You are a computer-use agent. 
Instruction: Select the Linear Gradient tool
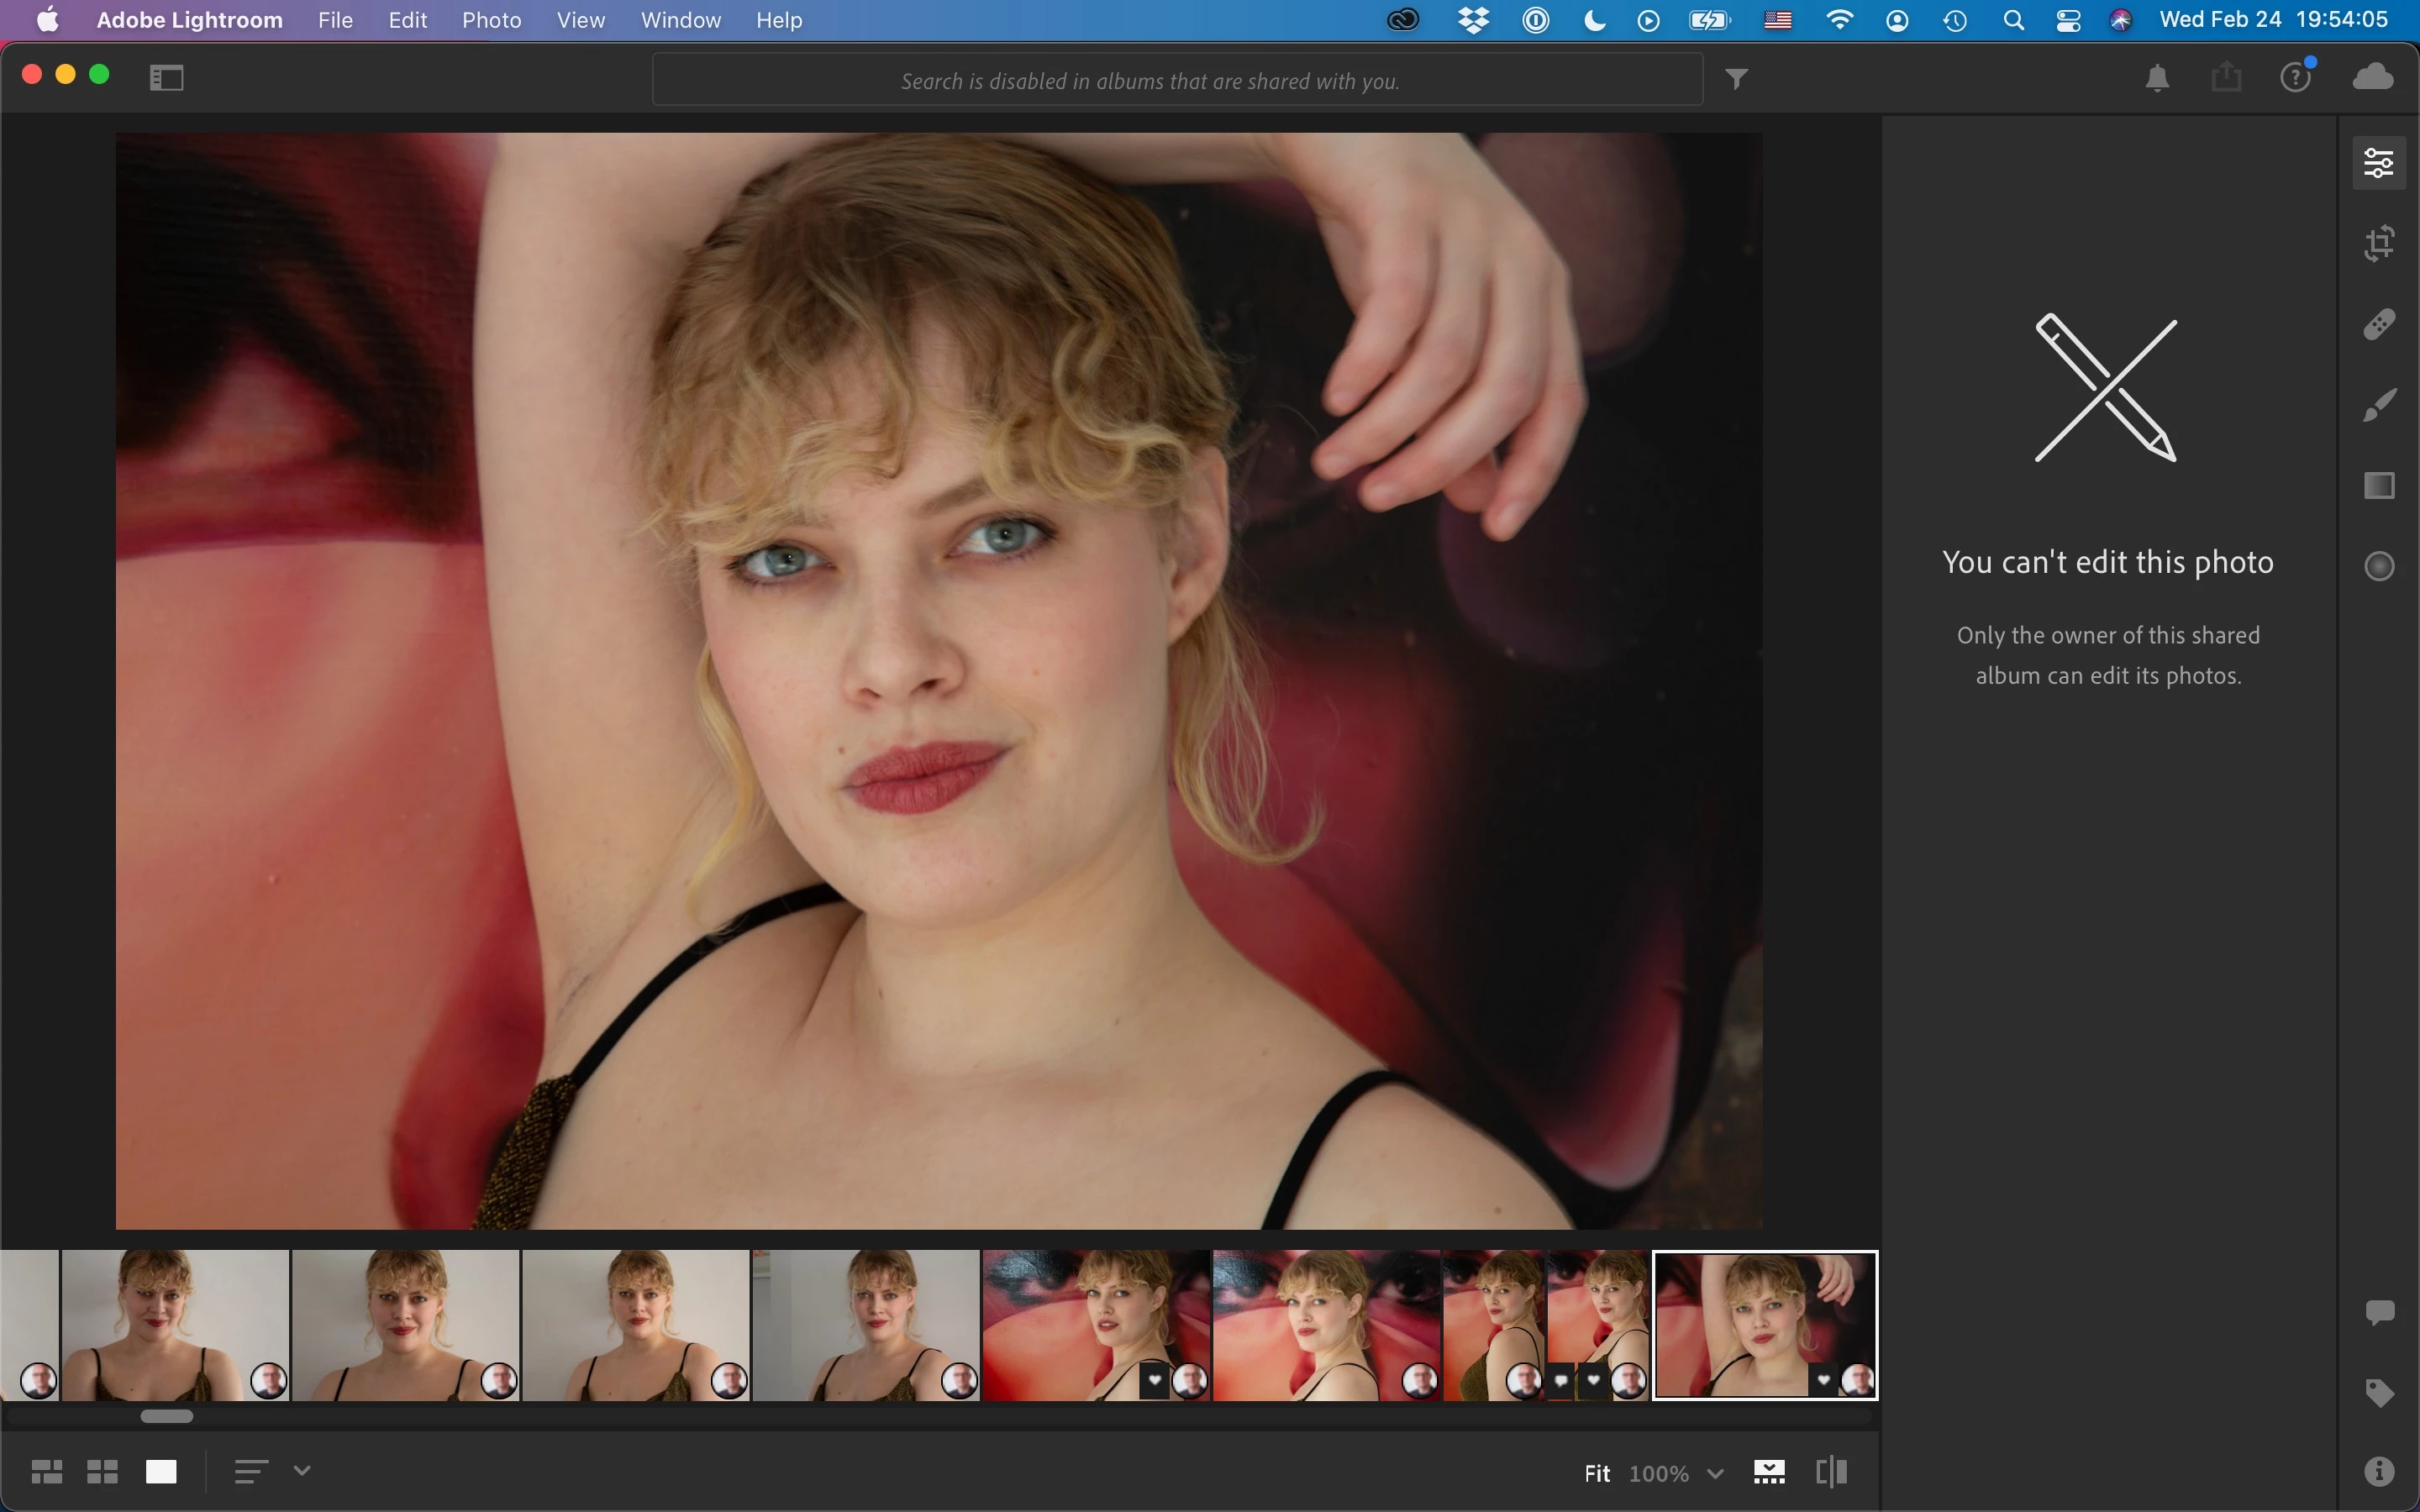click(2379, 486)
